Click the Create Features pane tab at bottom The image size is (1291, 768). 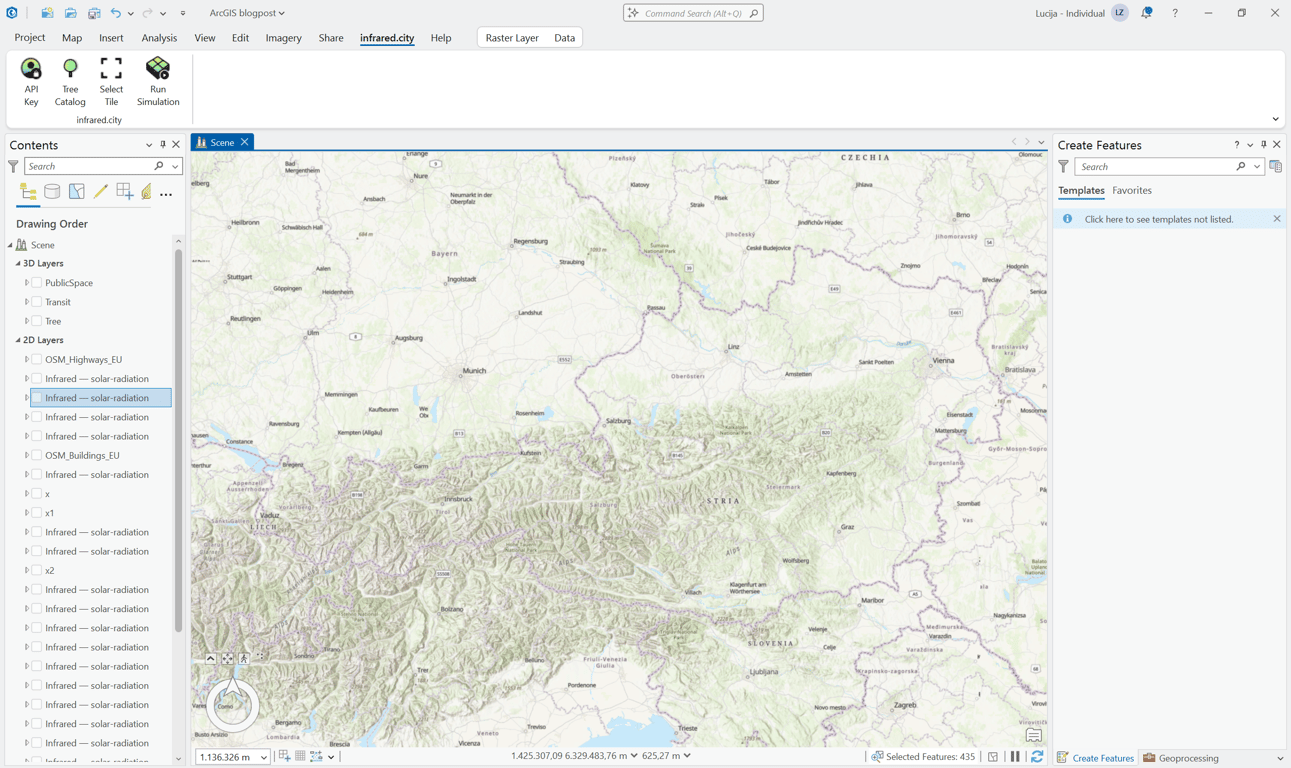pyautogui.click(x=1096, y=758)
